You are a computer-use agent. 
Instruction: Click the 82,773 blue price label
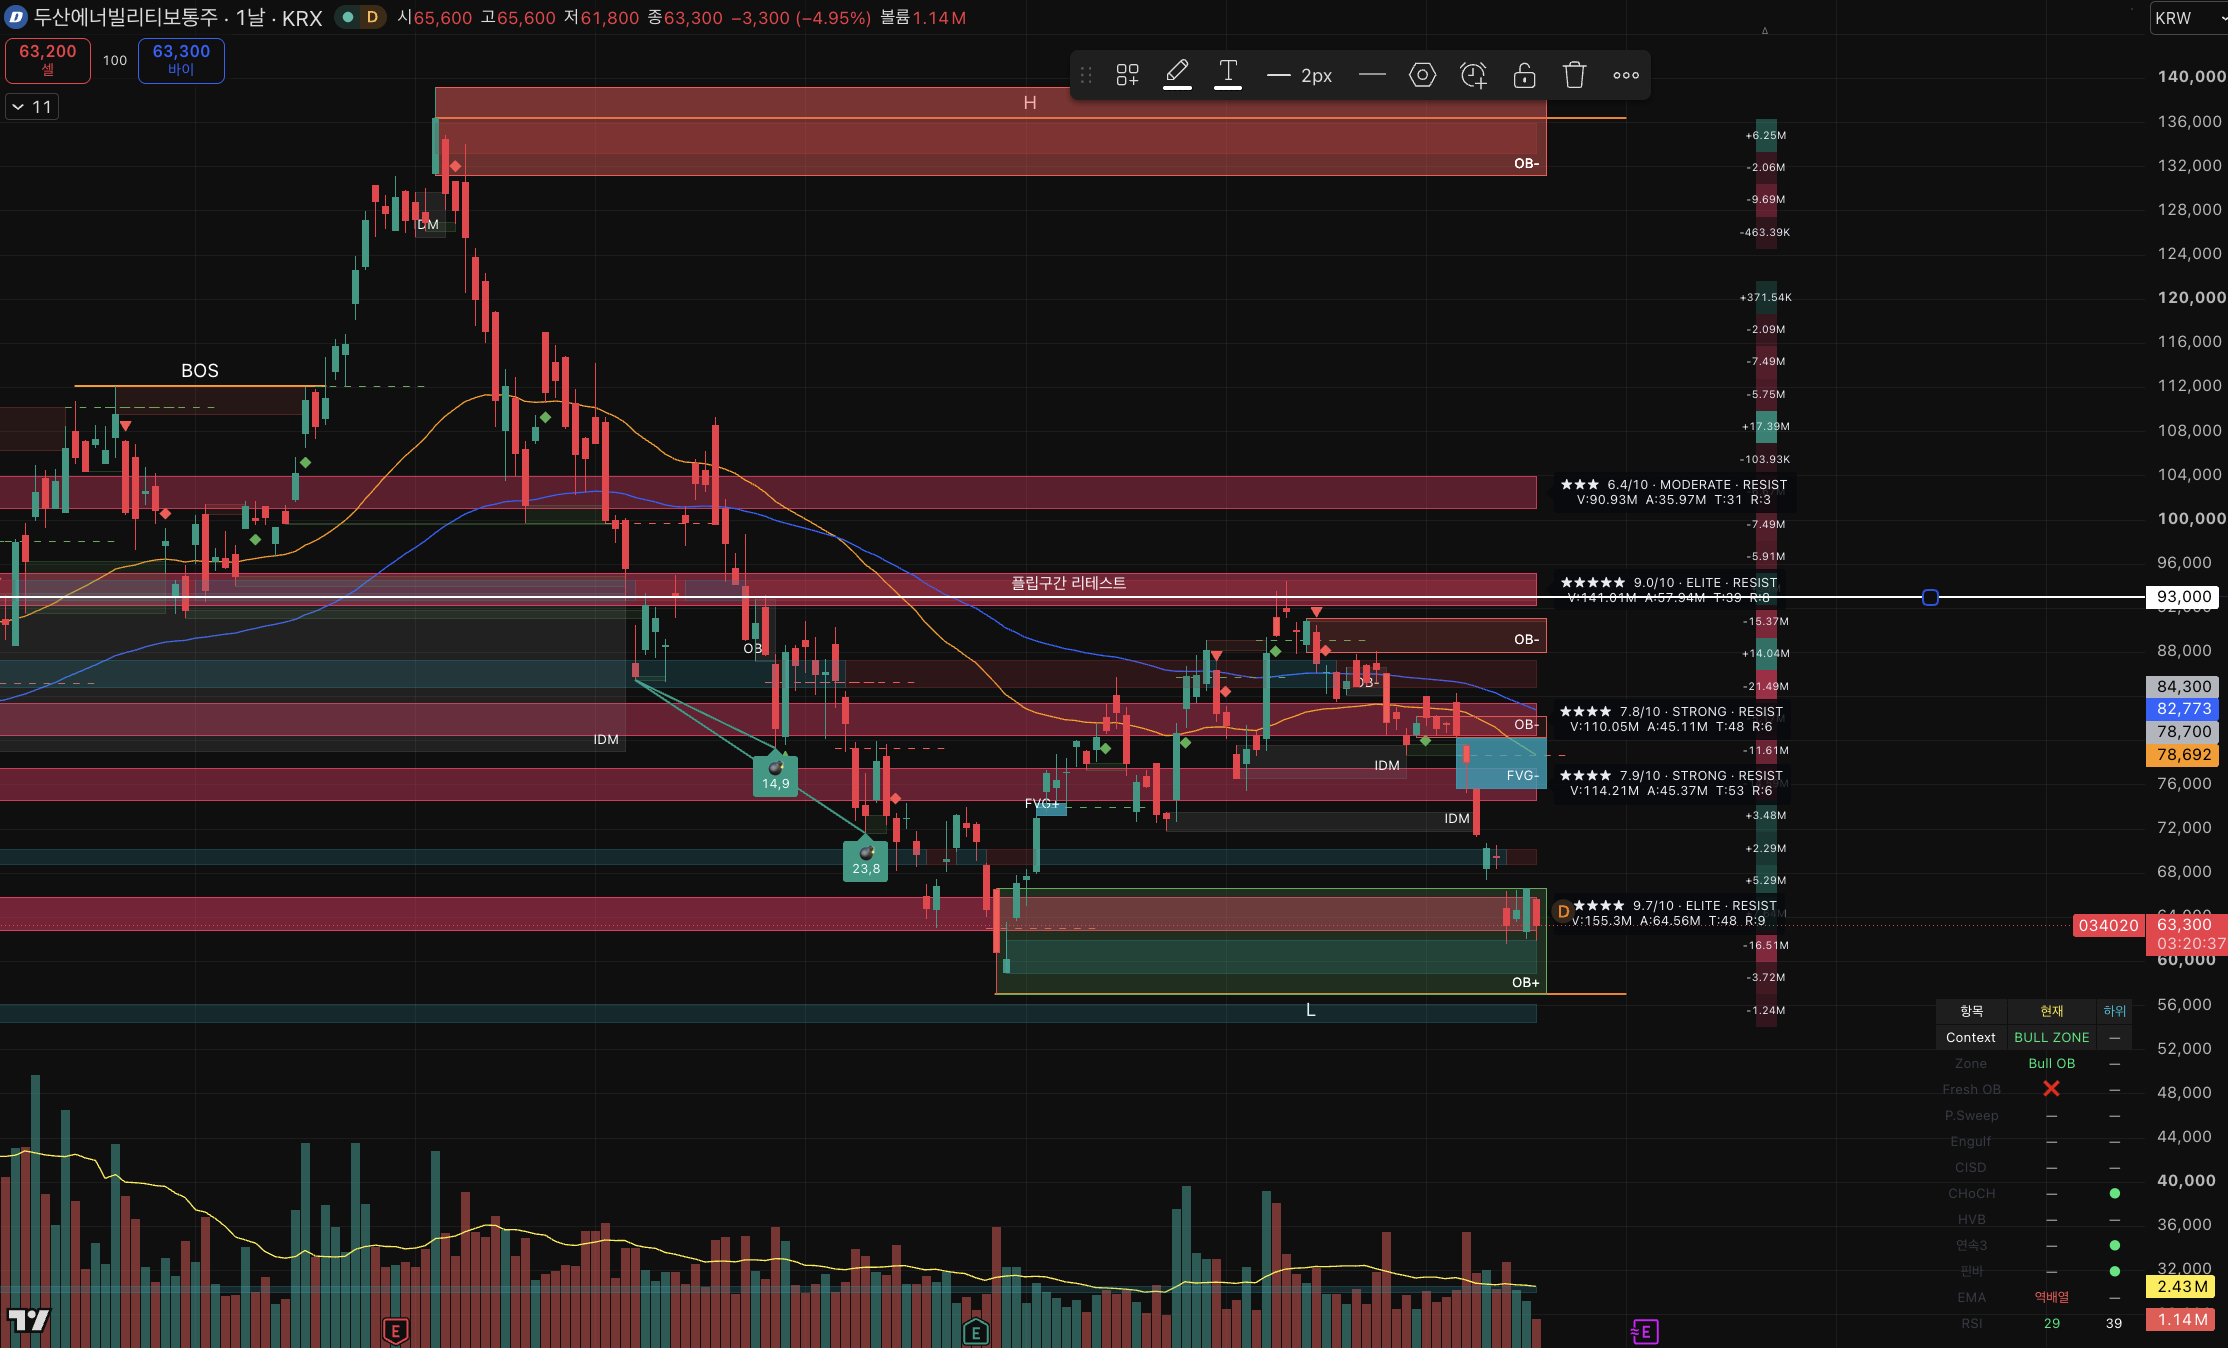2184,709
